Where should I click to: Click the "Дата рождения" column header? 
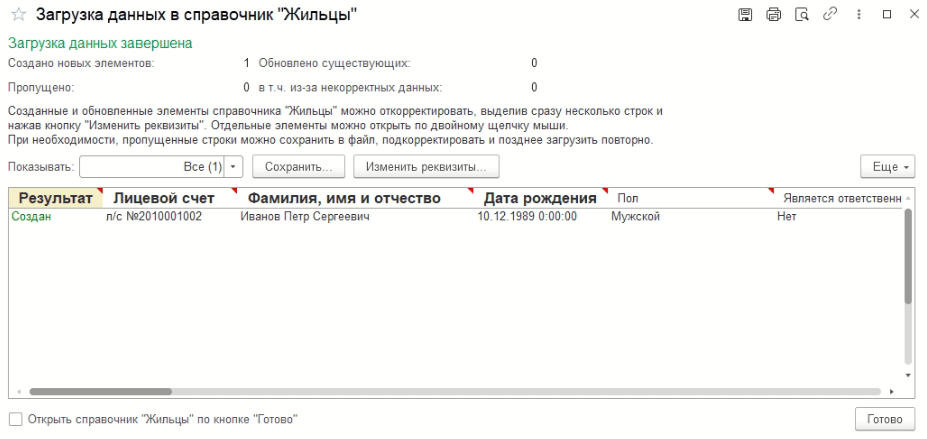(540, 198)
